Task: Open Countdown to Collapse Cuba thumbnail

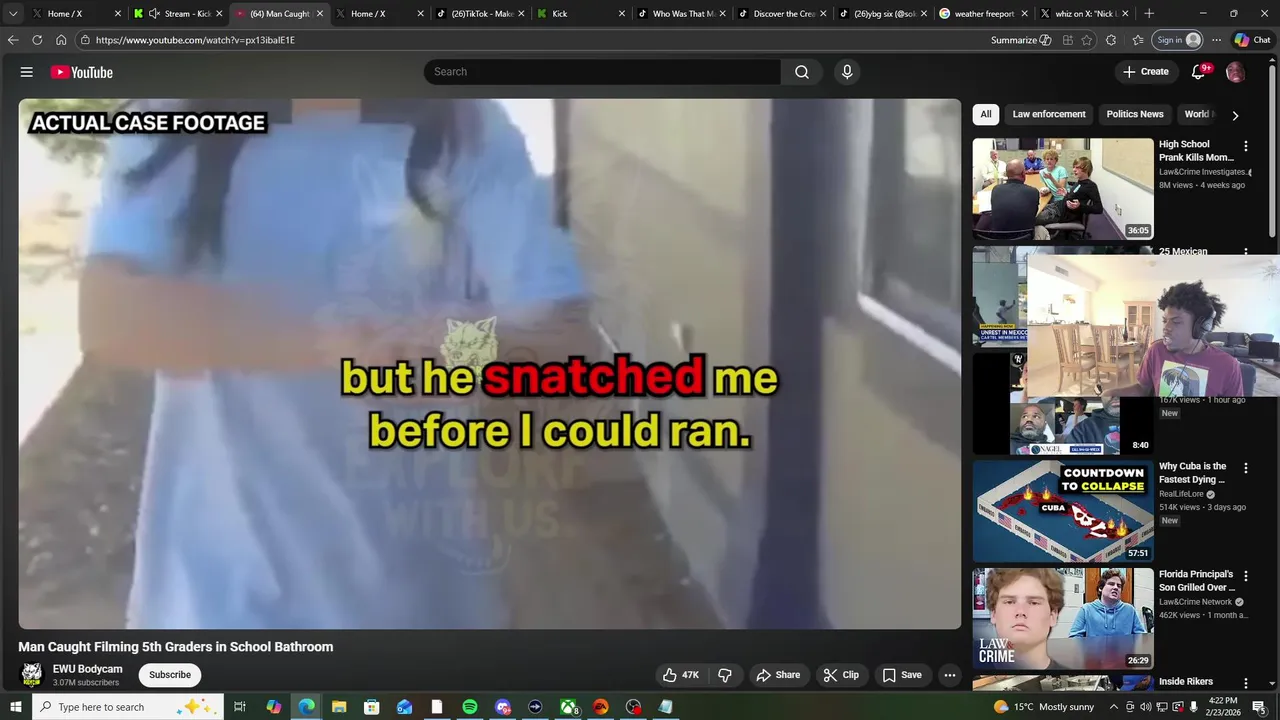Action: point(1063,511)
